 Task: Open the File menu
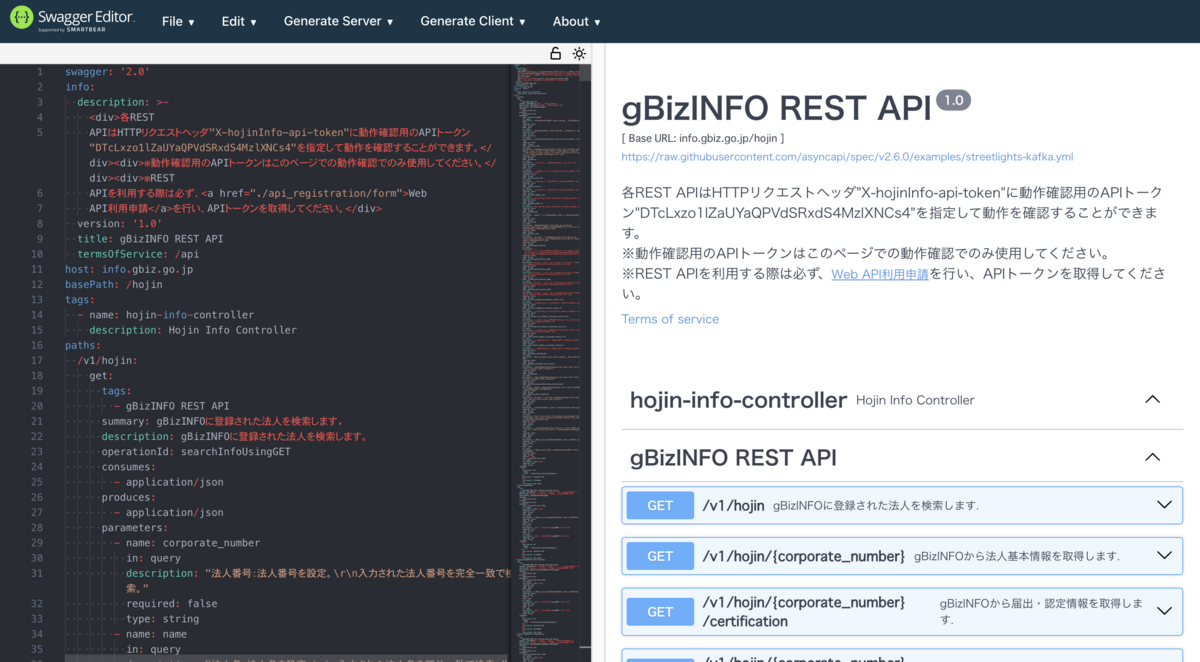[178, 21]
